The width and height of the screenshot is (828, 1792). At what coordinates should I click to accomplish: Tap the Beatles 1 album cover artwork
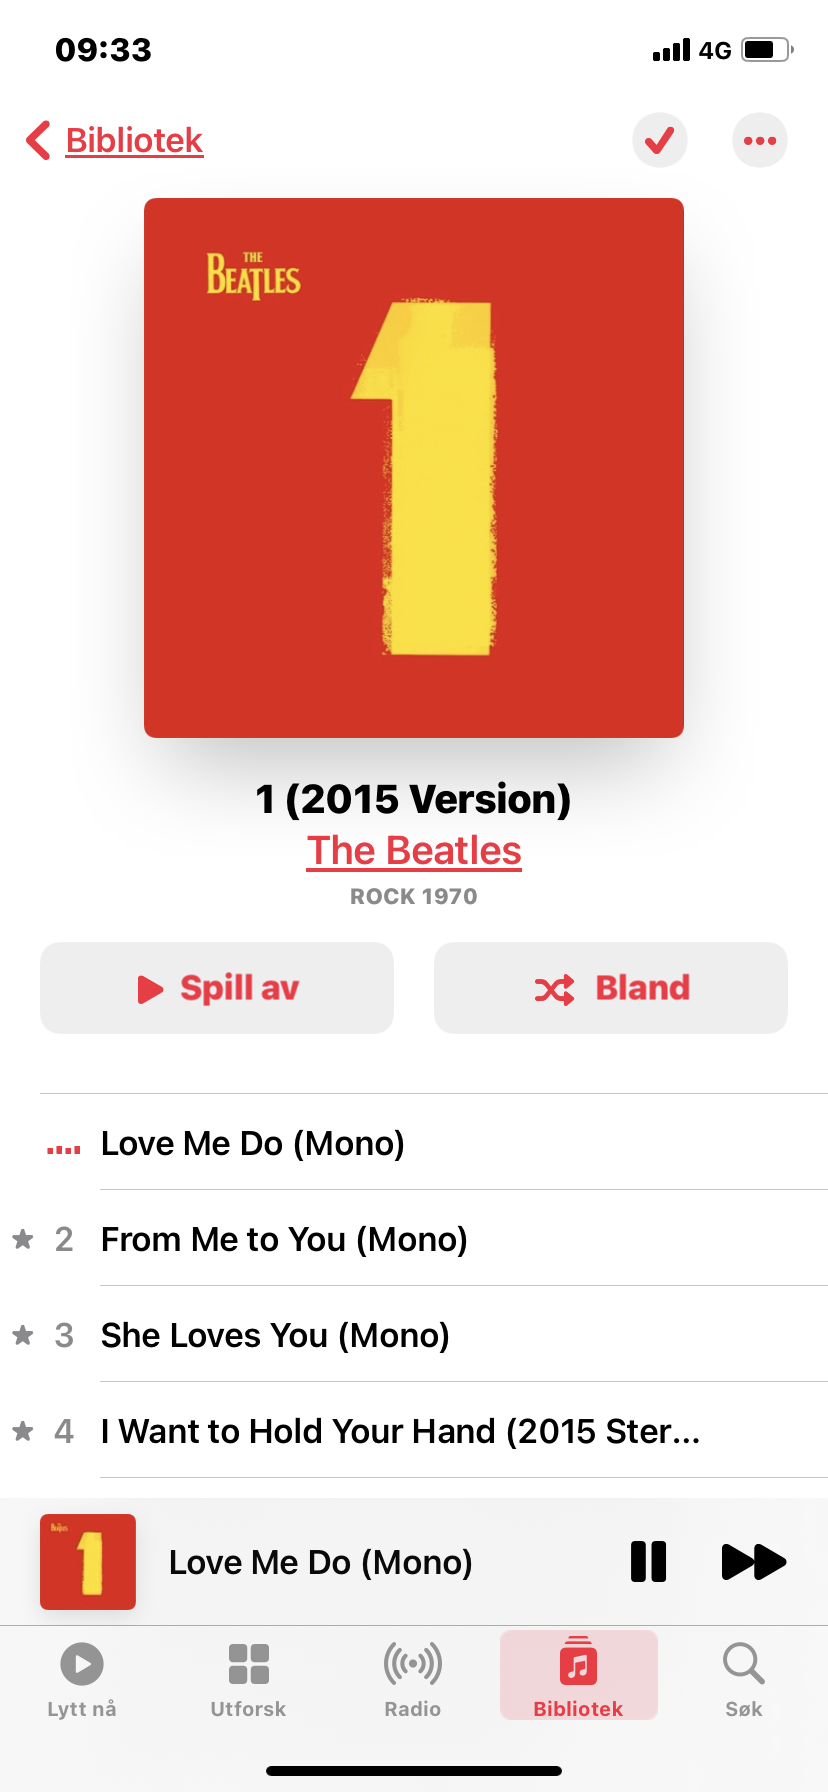pos(414,468)
